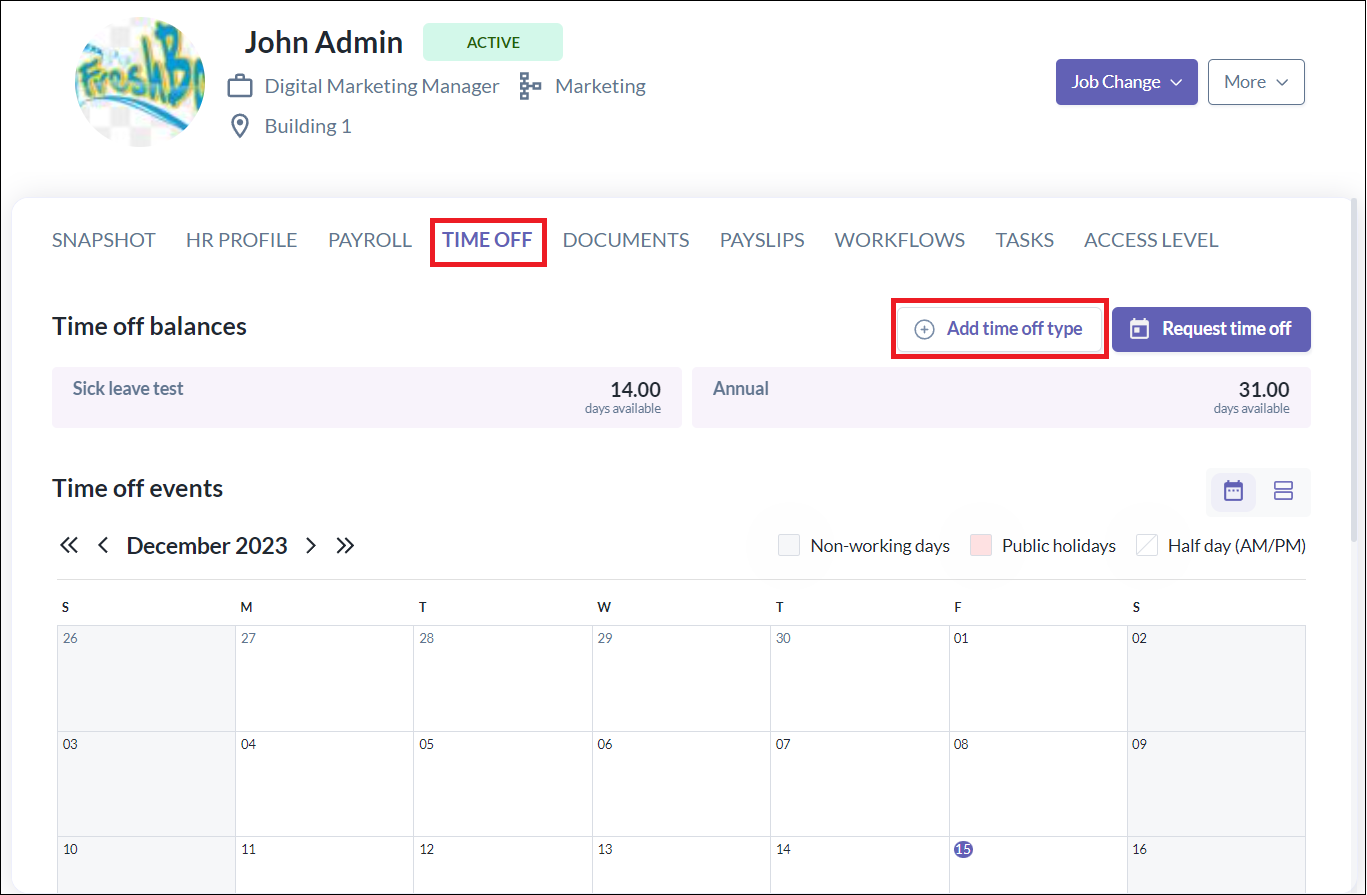This screenshot has height=895, width=1367.
Task: Click John Admin's profile picture
Action: click(x=140, y=82)
